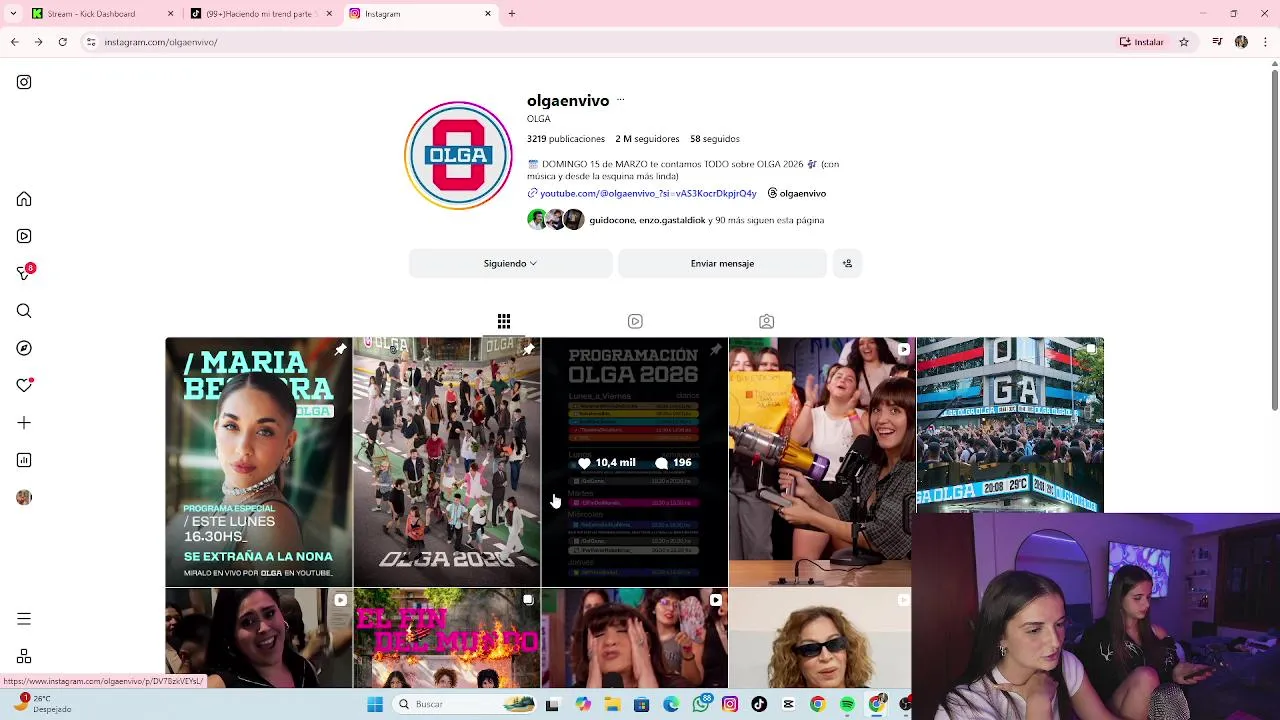Open the dashboard insights icon
Viewport: 1280px width, 720px height.
point(24,460)
